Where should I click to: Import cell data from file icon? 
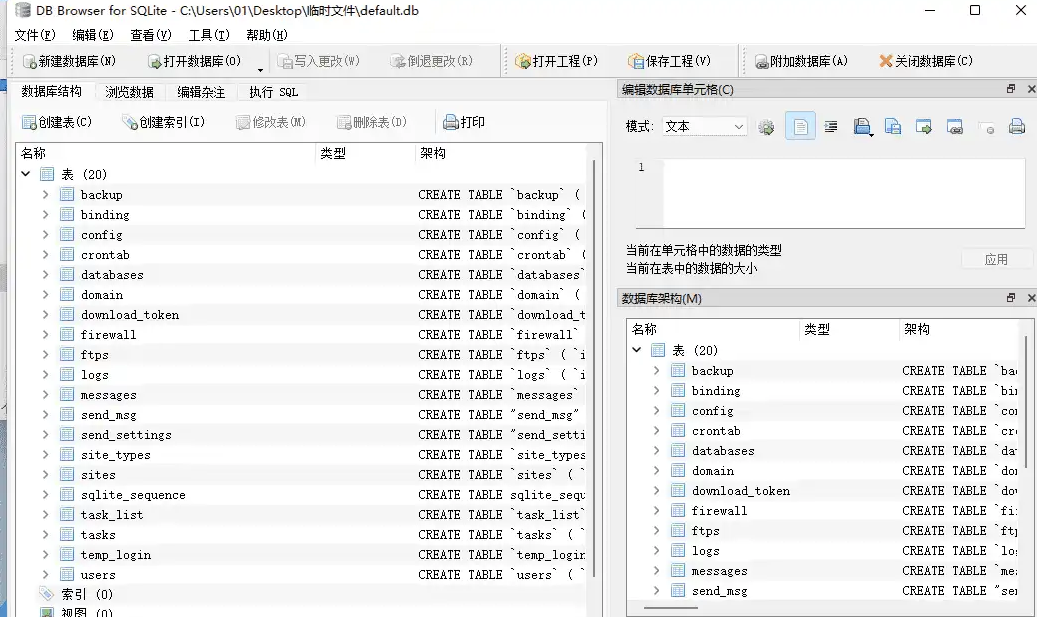[x=862, y=126]
